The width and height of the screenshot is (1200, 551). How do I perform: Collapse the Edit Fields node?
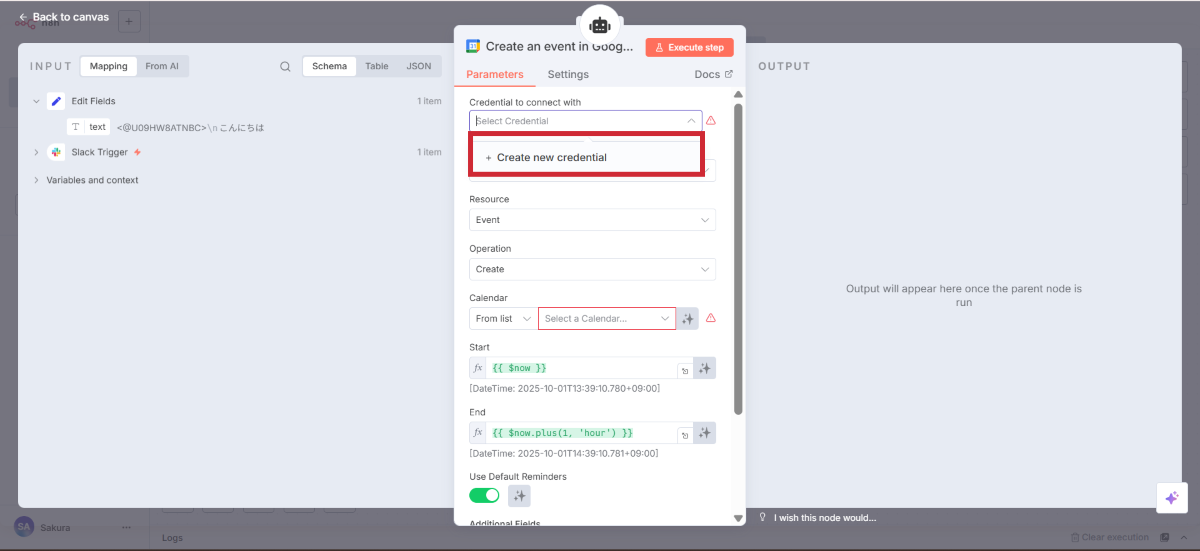[36, 101]
